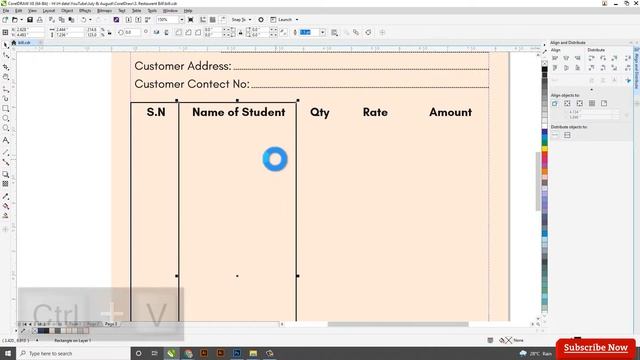Viewport: 640px width, 360px height.
Task: Click Distribute Left icon in Distribute section
Action: click(x=591, y=58)
